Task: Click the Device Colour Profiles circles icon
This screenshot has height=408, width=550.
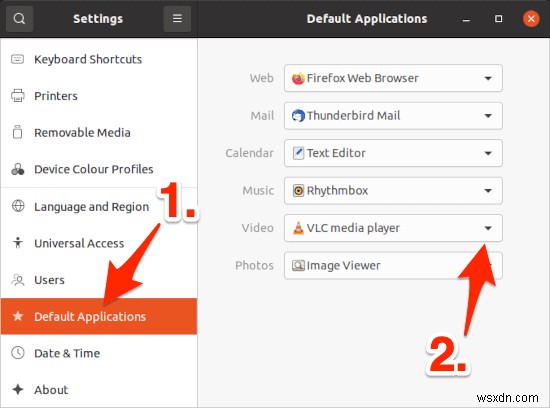Action: [x=18, y=169]
